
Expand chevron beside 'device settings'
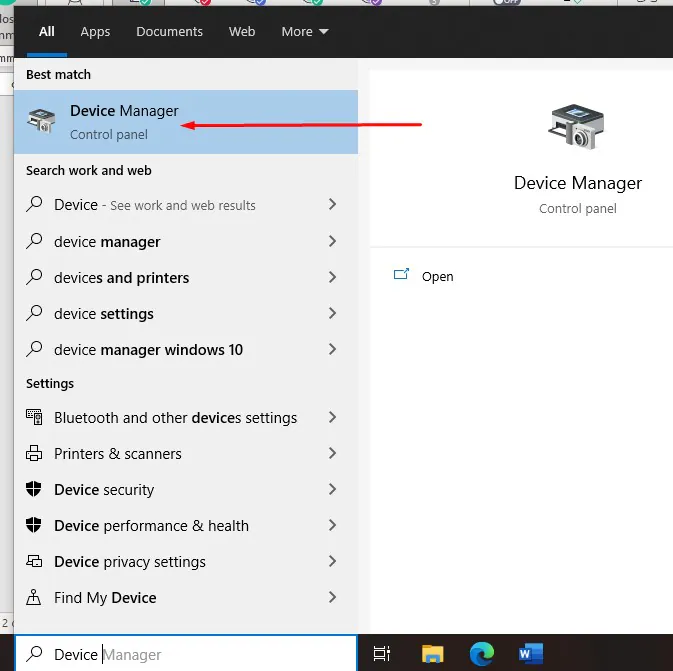[332, 313]
